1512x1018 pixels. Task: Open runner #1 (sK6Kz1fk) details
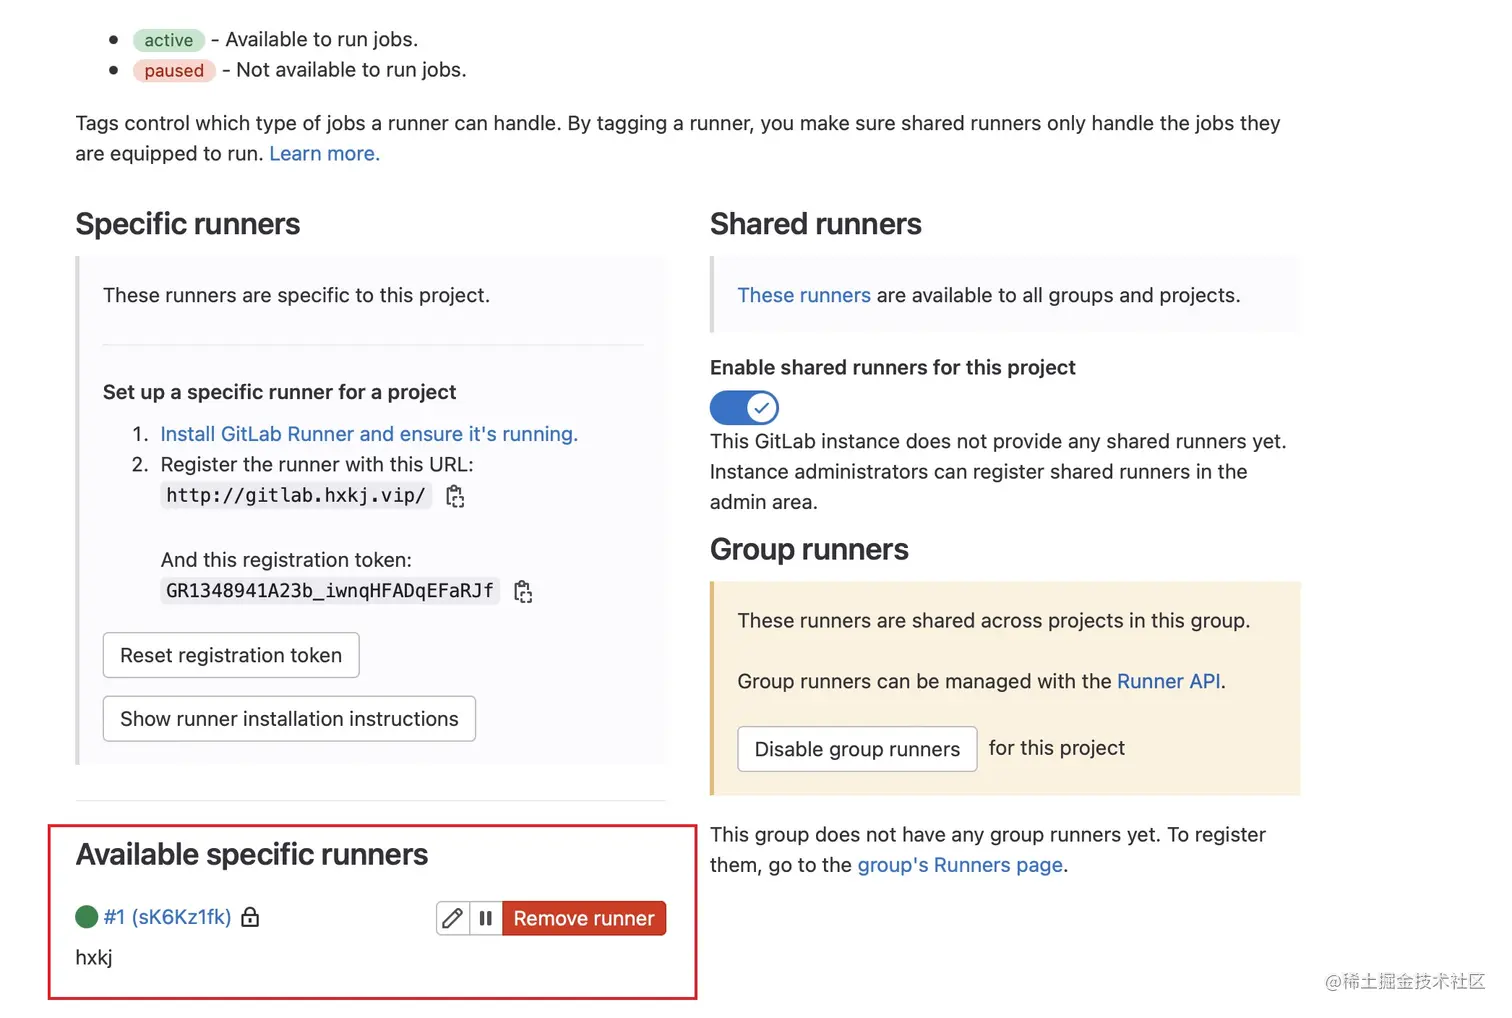click(x=168, y=917)
